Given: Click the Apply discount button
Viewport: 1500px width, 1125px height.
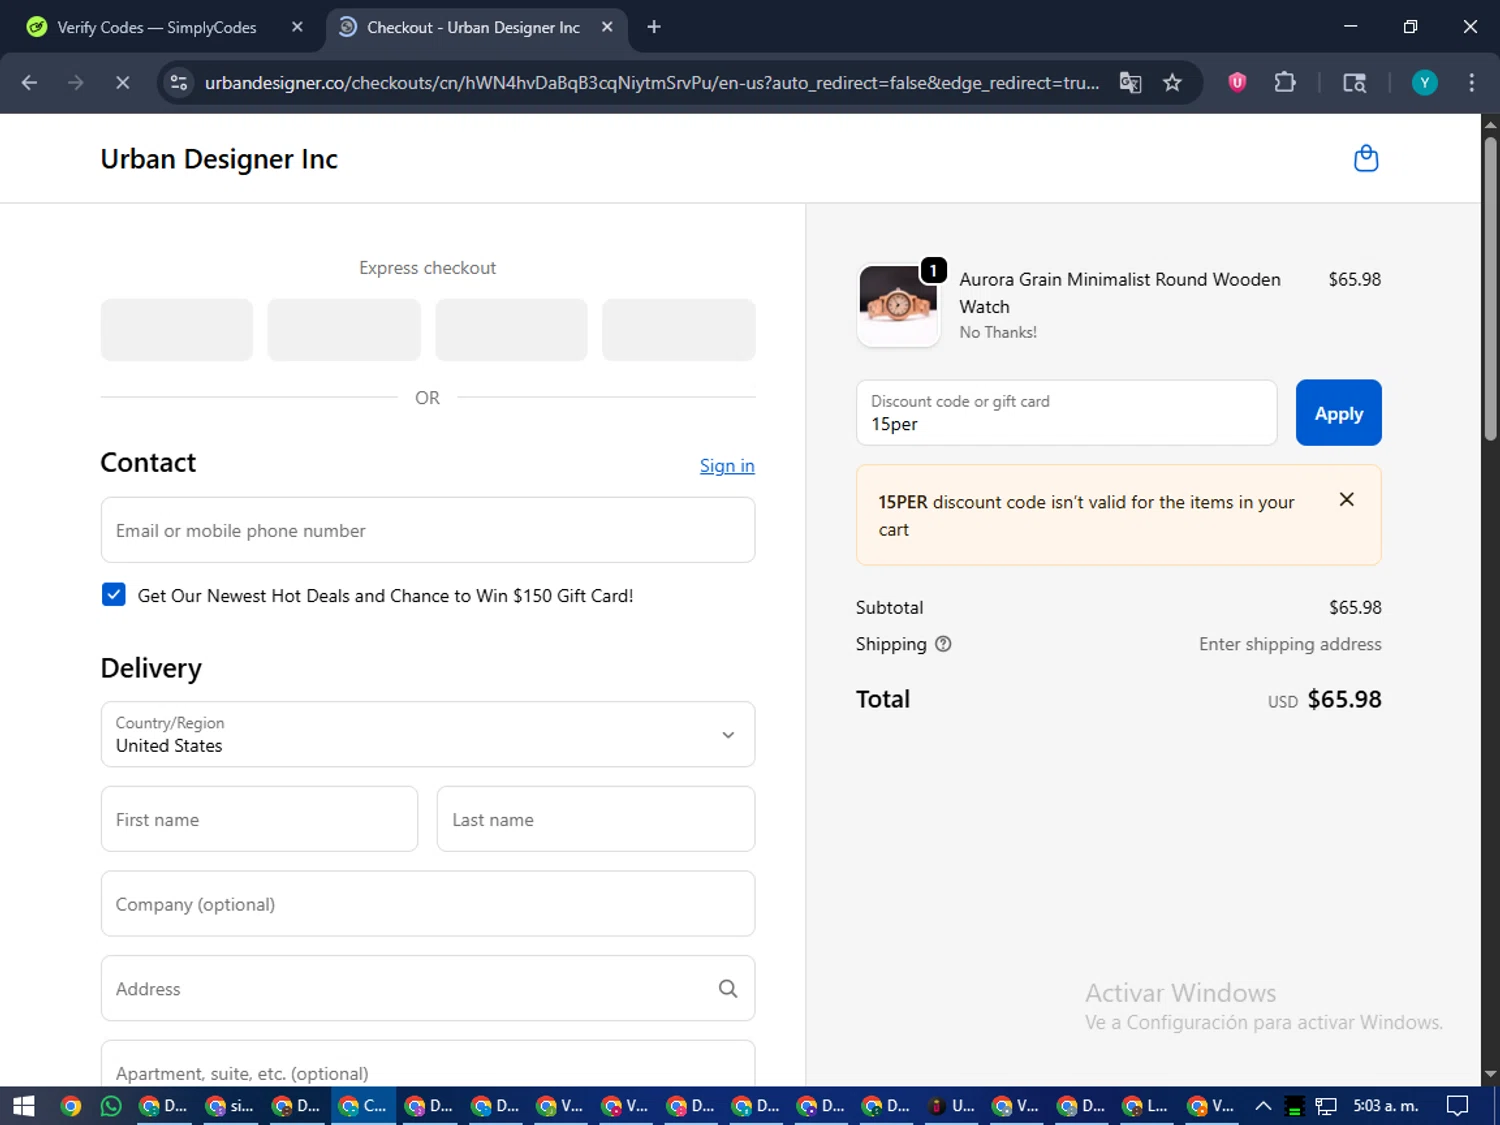Looking at the screenshot, I should pos(1338,412).
